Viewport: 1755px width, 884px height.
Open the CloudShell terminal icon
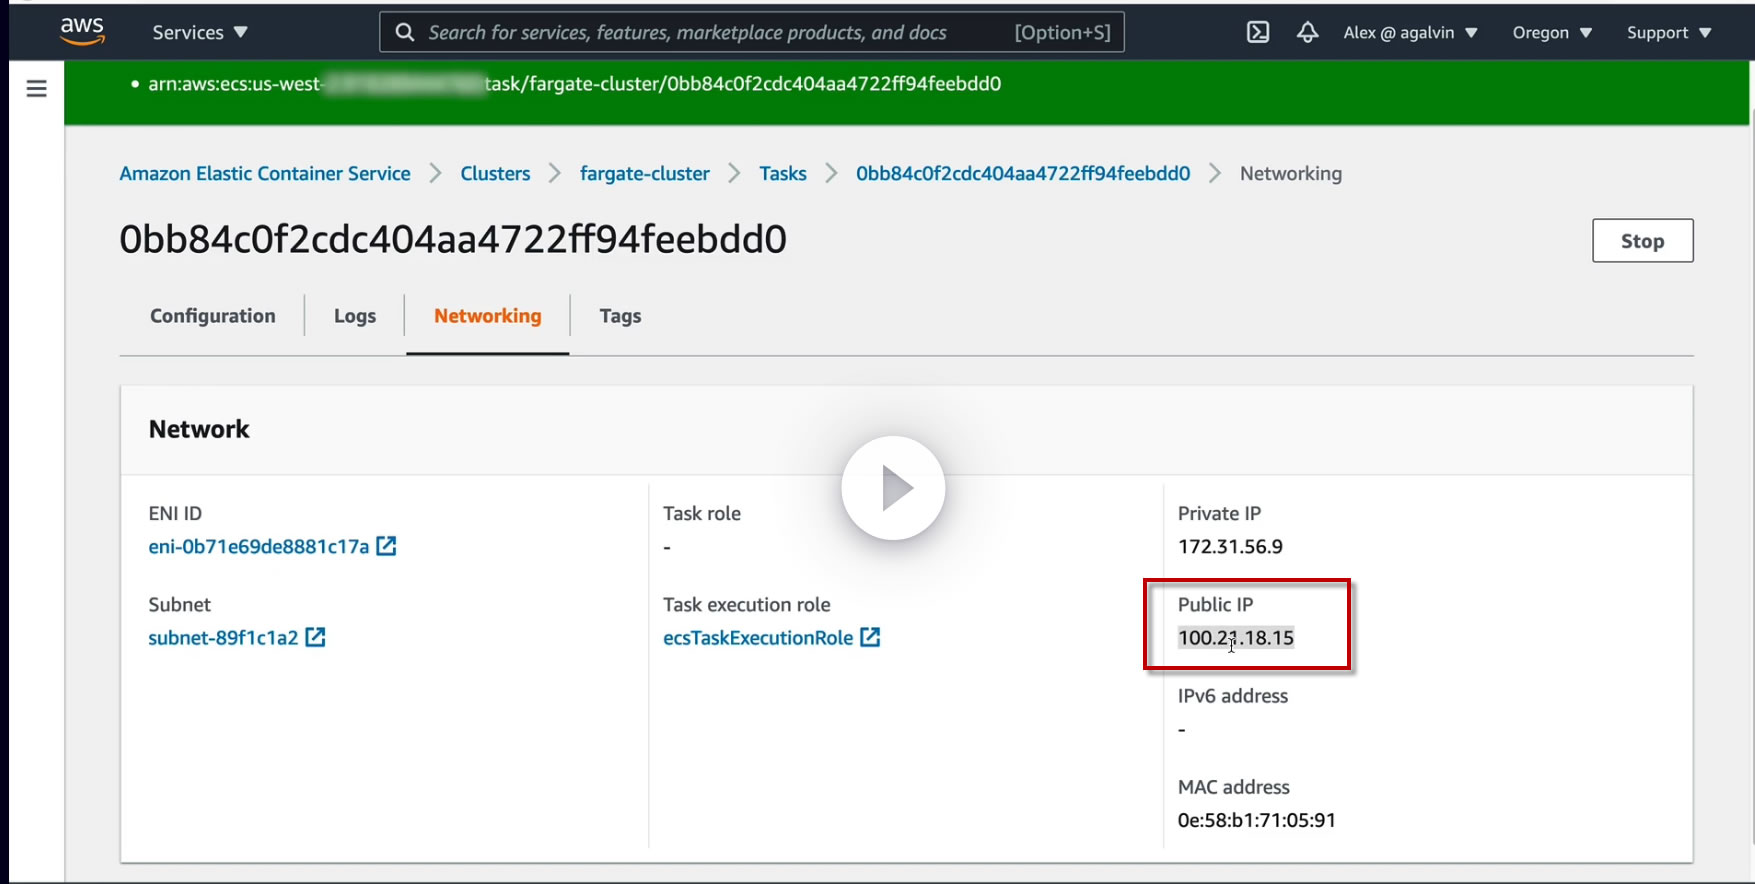point(1258,32)
